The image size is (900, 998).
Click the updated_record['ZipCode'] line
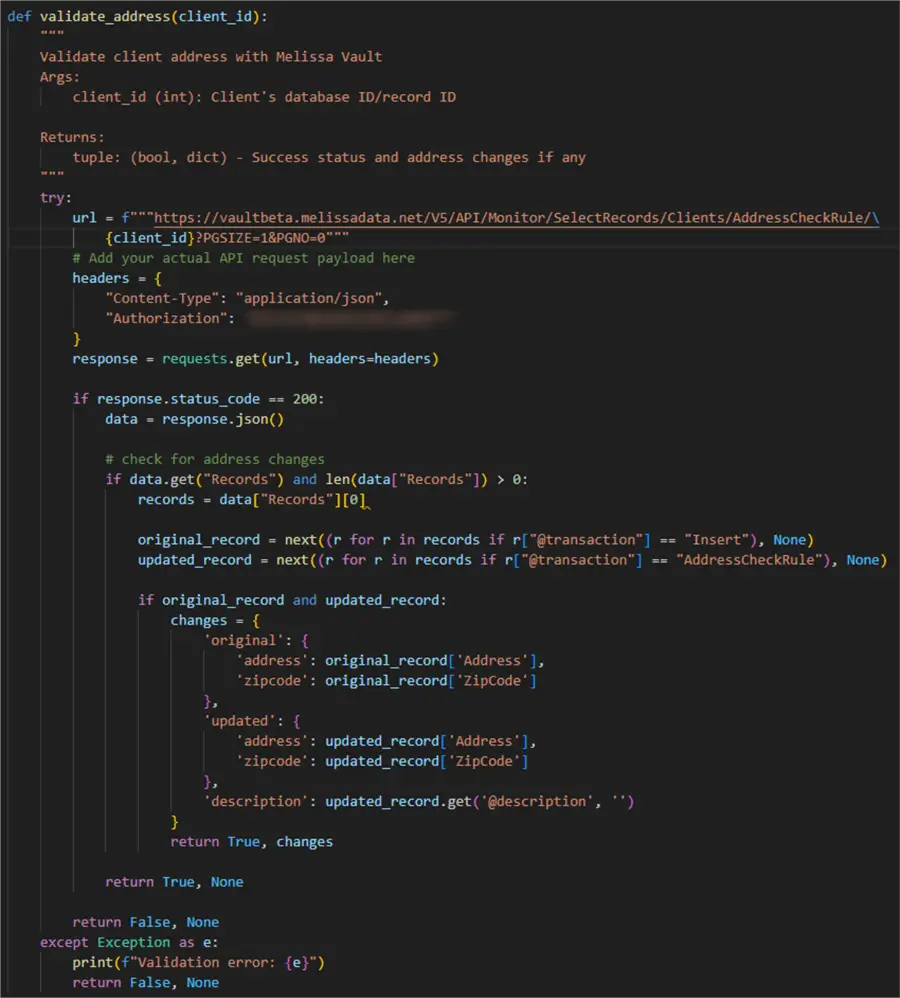point(382,761)
